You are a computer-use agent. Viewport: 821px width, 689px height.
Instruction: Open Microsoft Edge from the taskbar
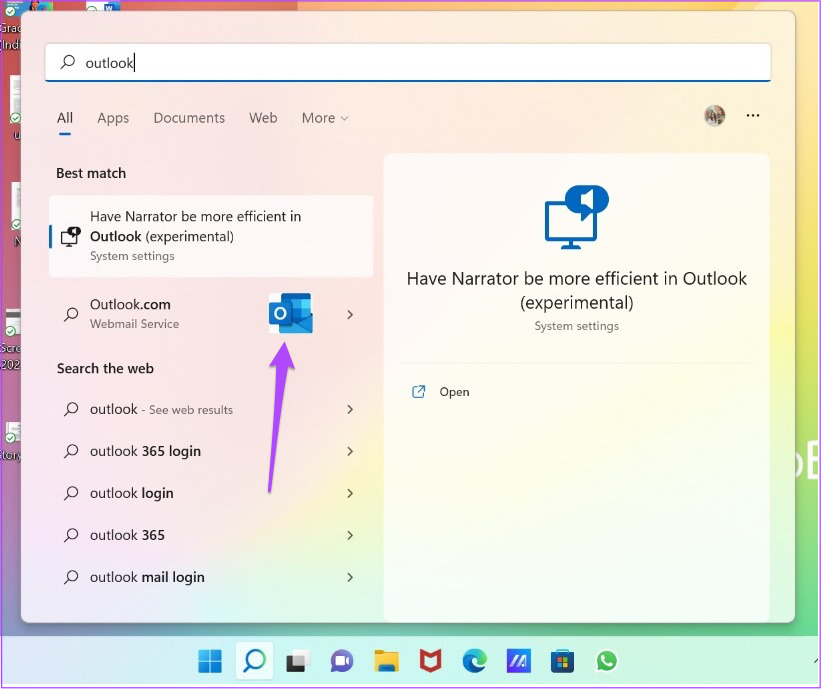click(474, 661)
